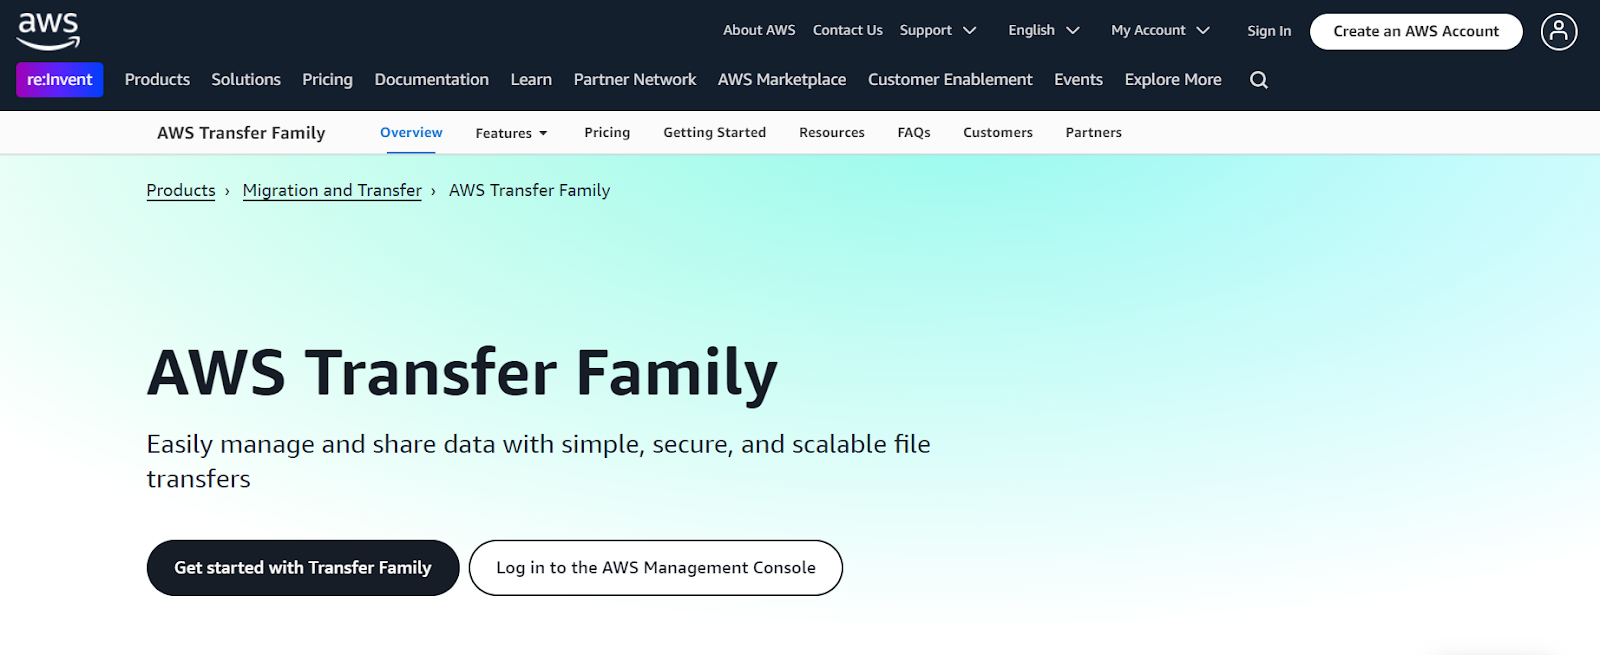The height and width of the screenshot is (655, 1600).
Task: Open the Products menu
Action: coord(157,79)
